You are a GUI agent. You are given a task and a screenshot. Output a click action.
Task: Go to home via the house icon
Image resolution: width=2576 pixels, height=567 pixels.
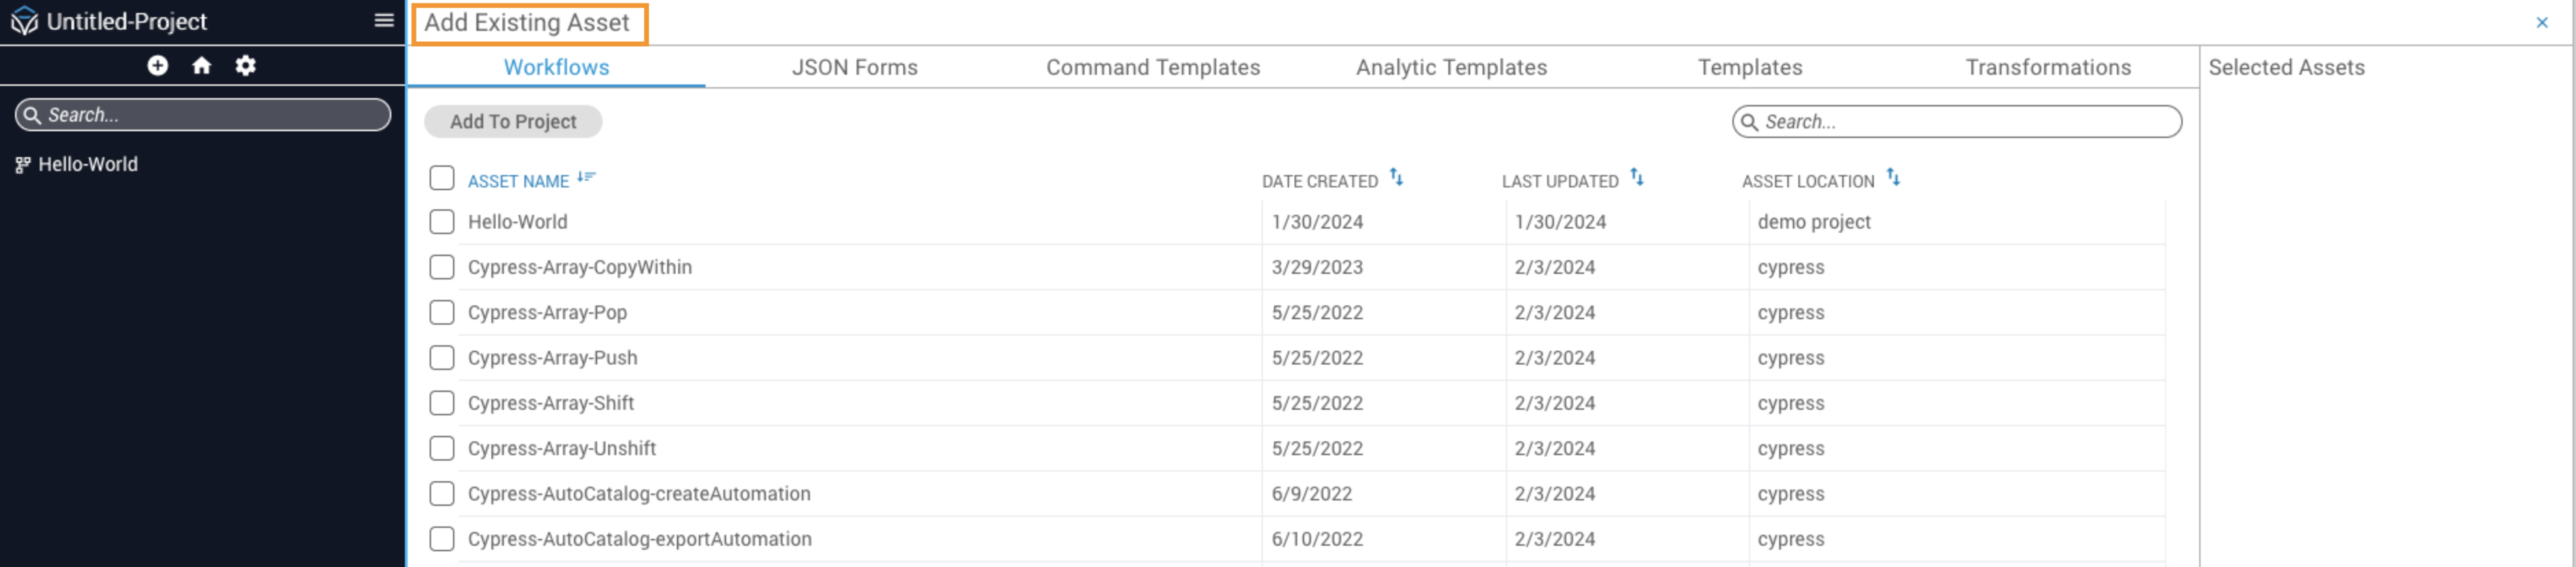click(x=202, y=66)
